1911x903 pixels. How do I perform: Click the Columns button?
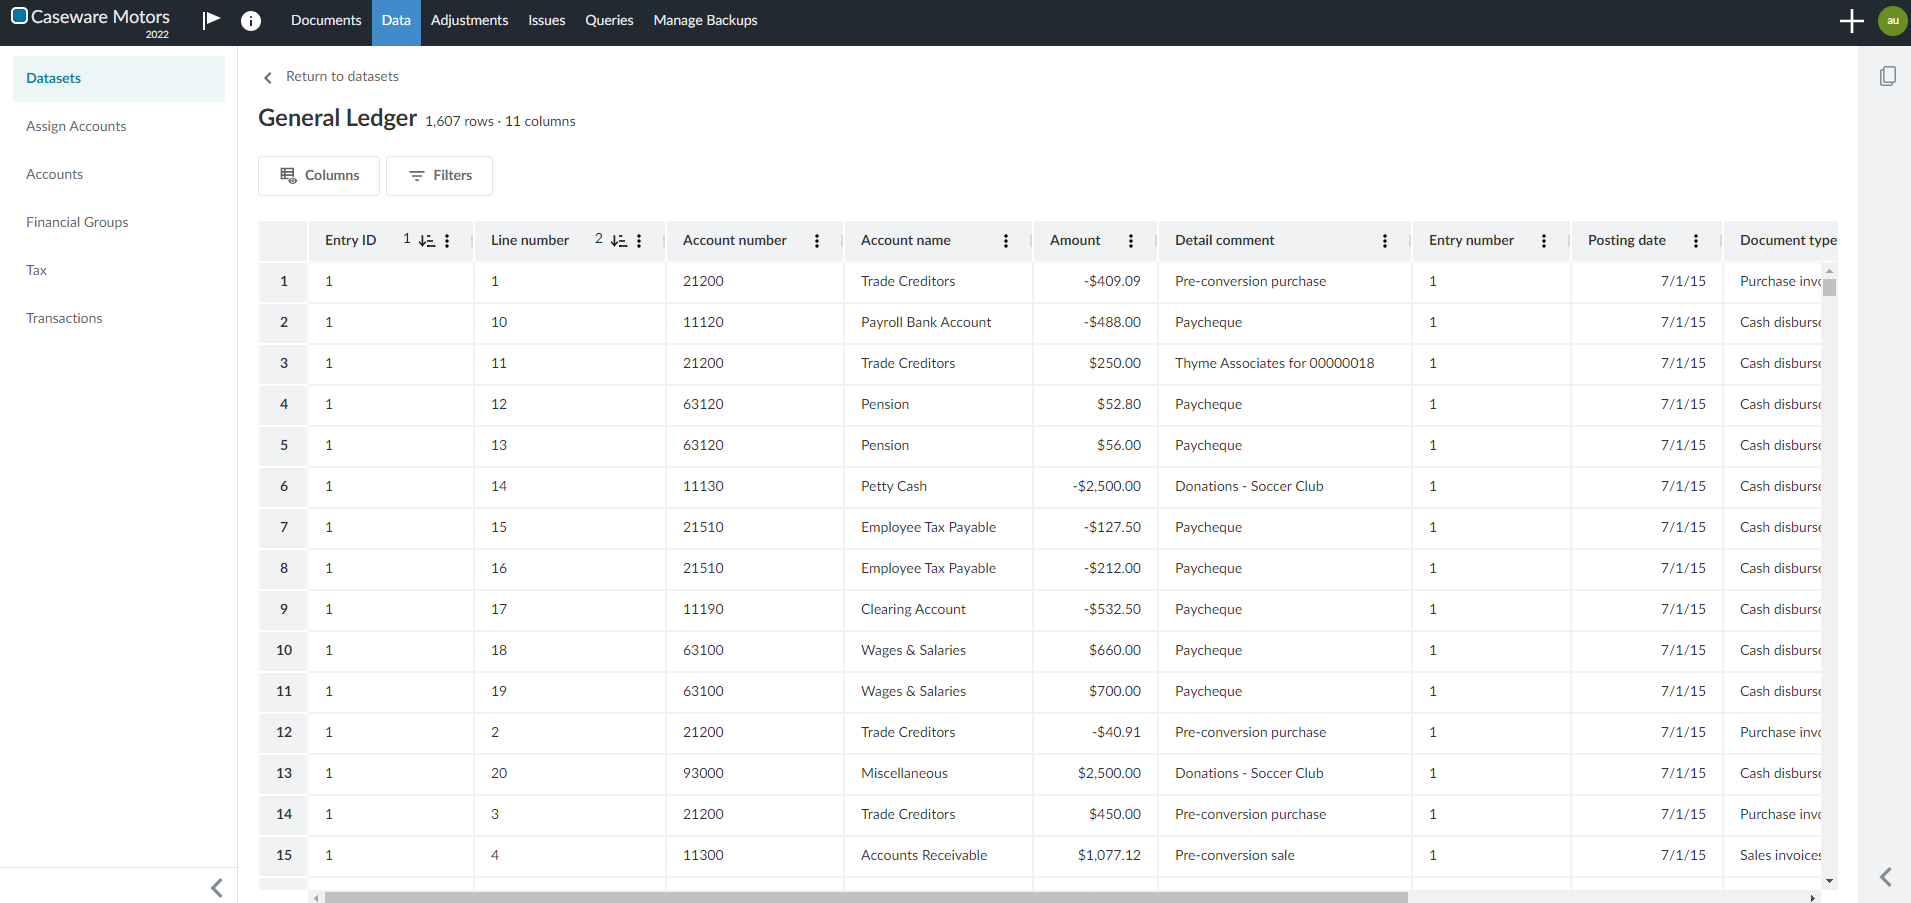click(319, 176)
